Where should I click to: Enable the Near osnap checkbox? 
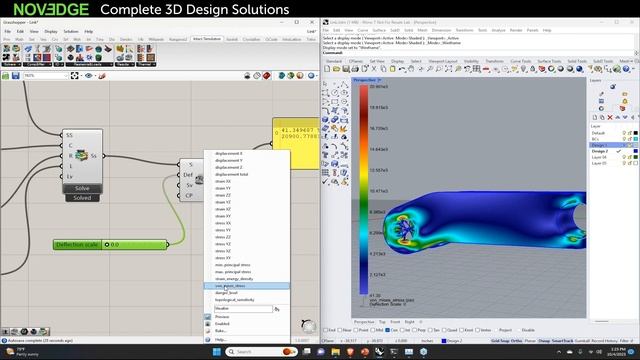click(340, 330)
